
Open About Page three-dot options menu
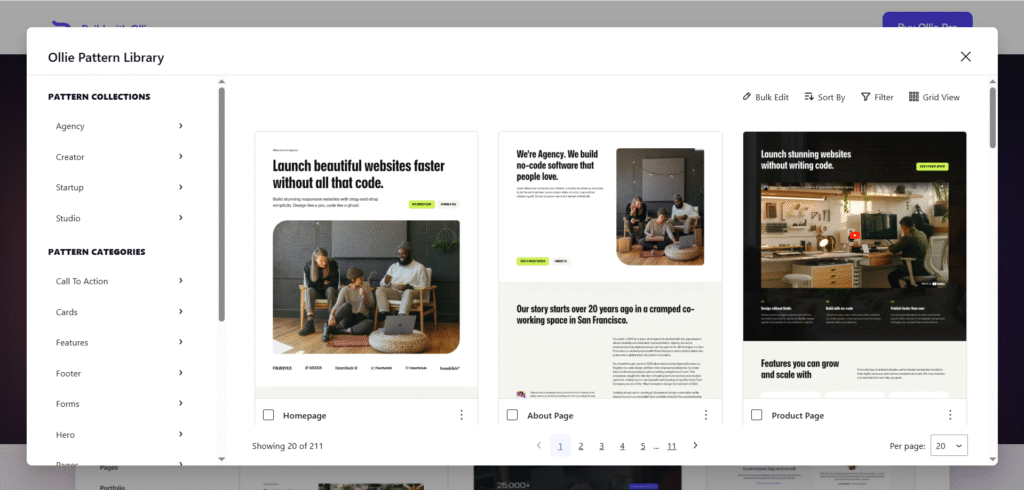click(705, 415)
